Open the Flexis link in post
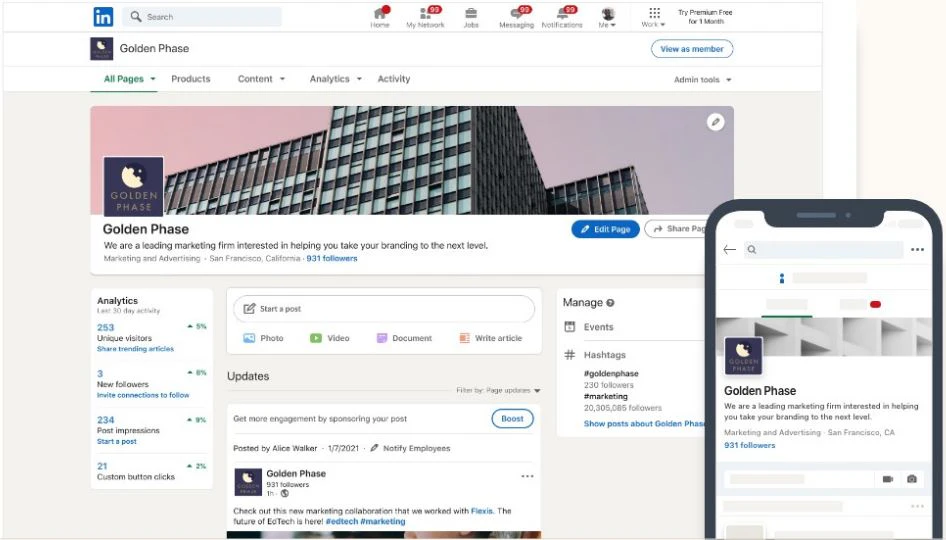 point(482,511)
